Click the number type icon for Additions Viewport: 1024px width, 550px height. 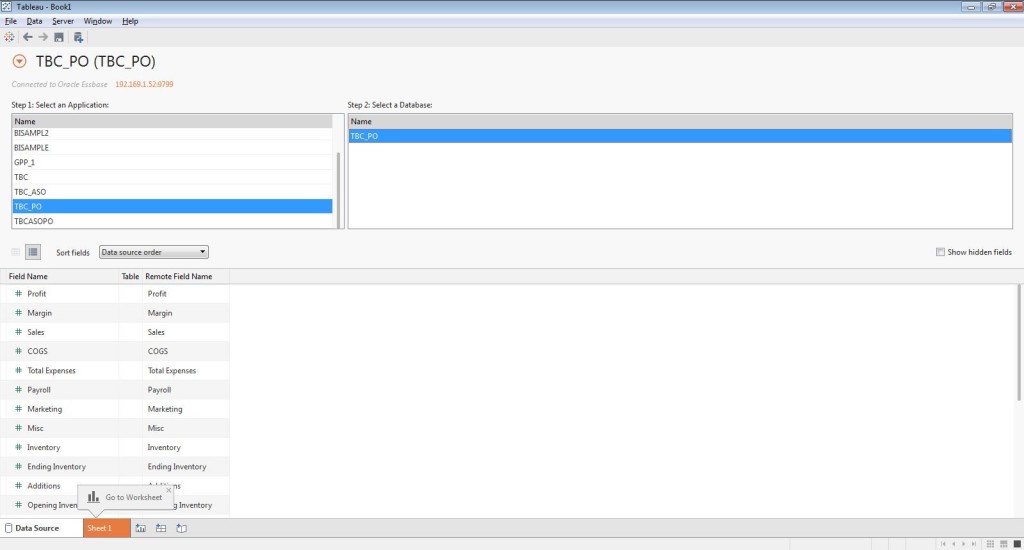[18, 486]
